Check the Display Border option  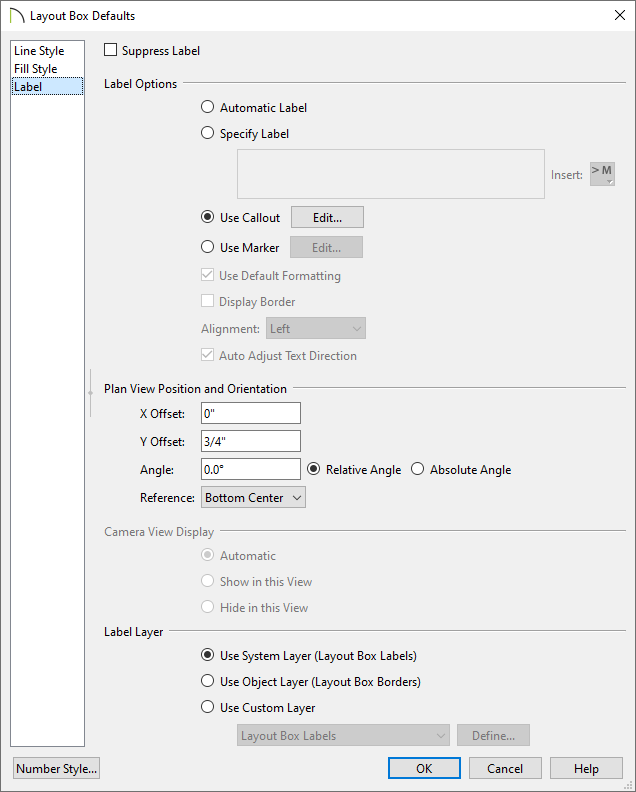207,301
